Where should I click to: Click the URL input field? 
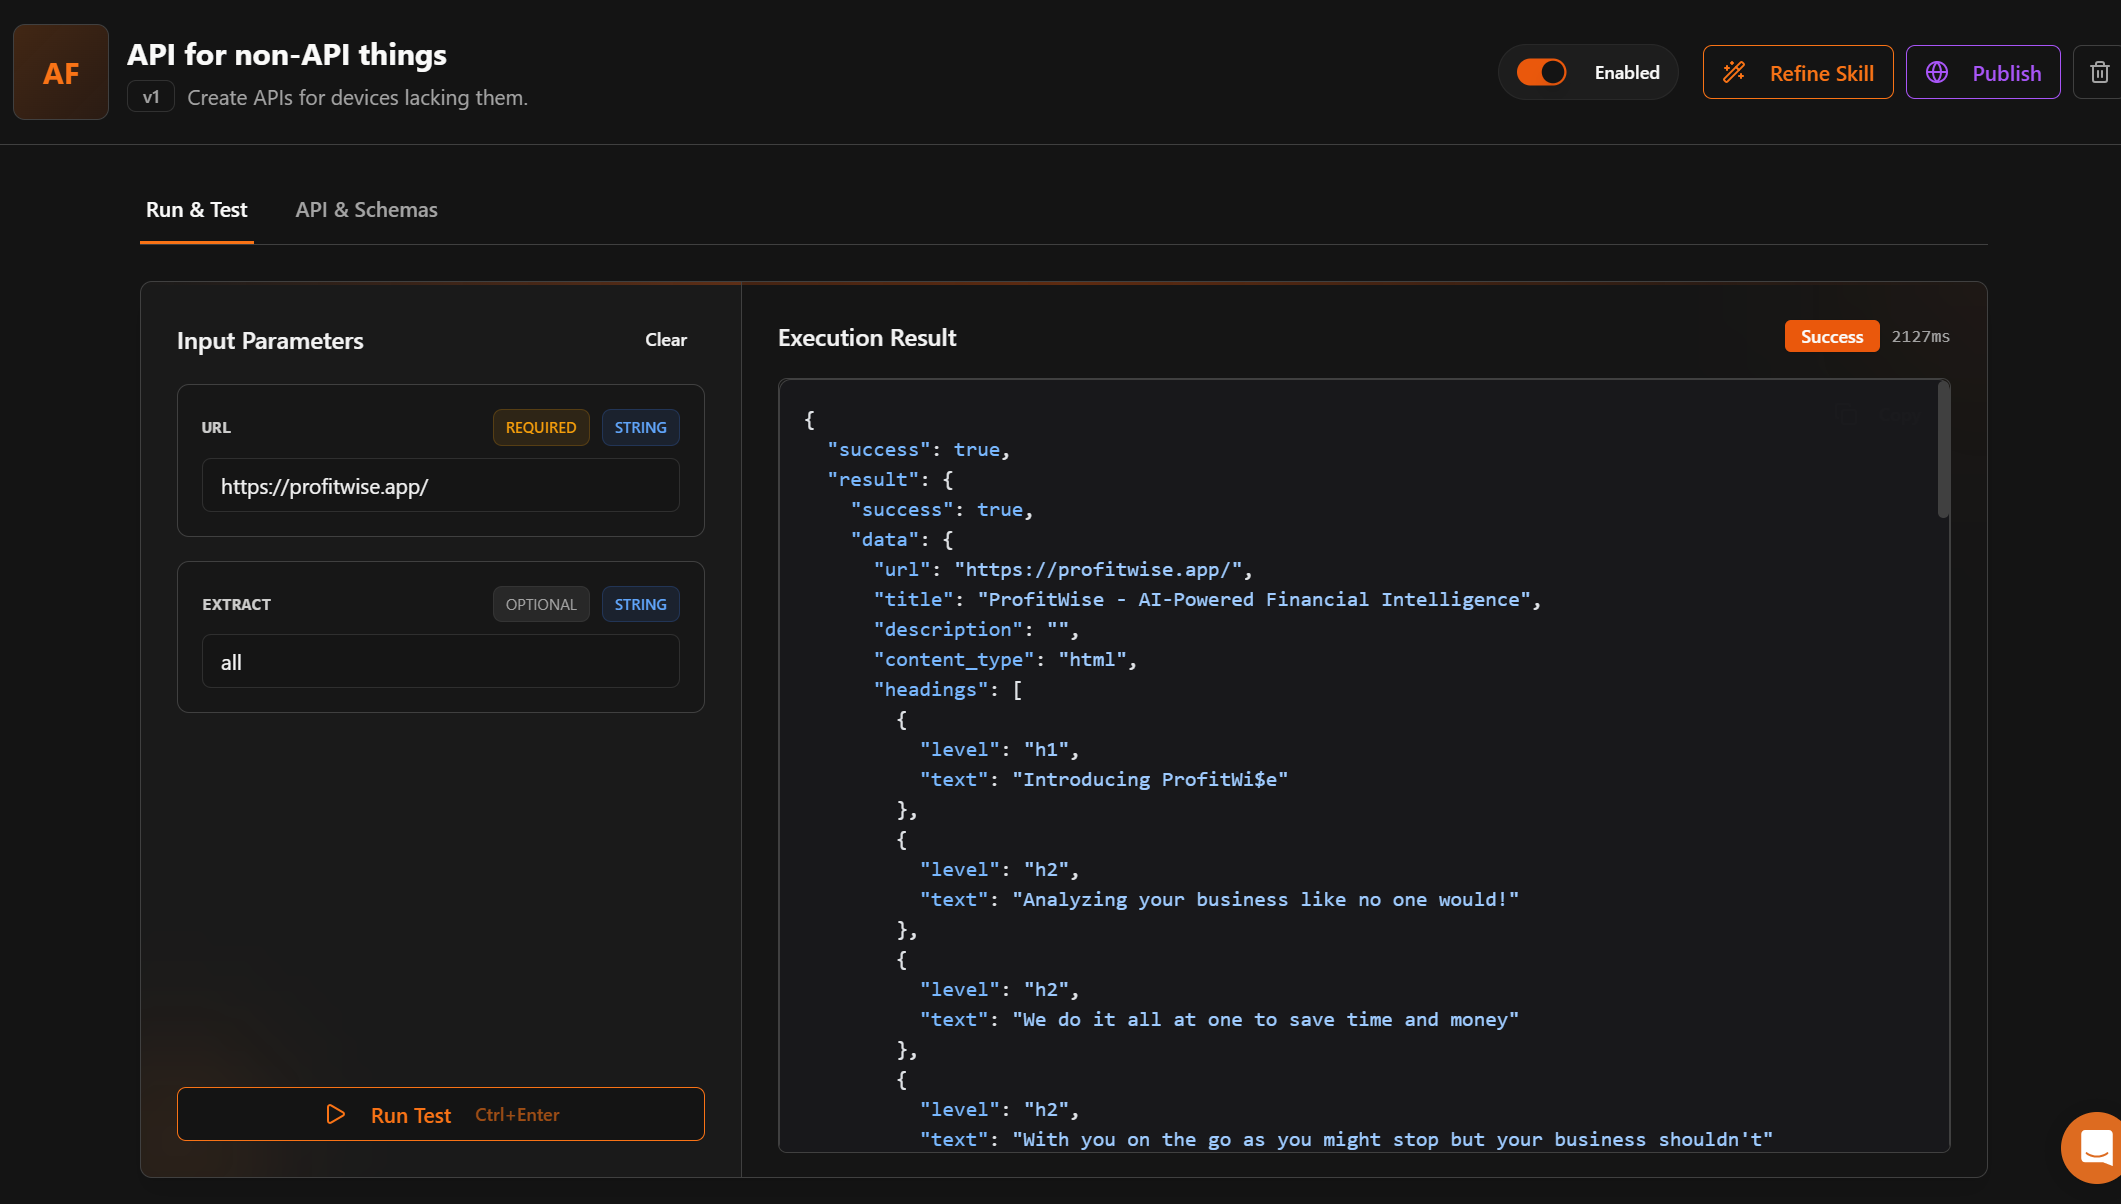440,486
